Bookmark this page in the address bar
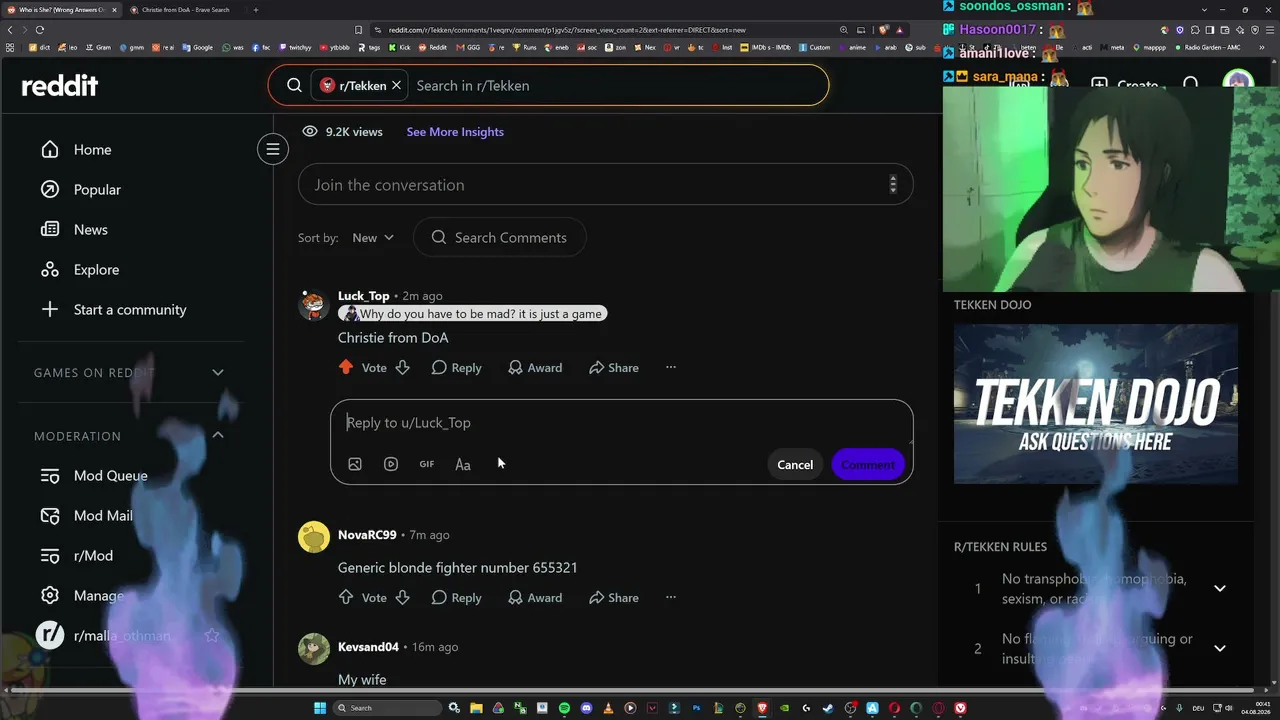This screenshot has height=720, width=1280. (x=357, y=30)
